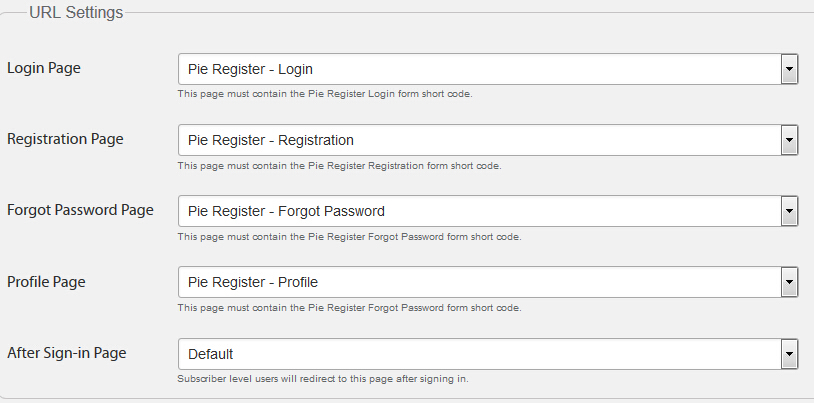
Task: Open the 'Pie Register - Login' select box
Action: [x=478, y=69]
